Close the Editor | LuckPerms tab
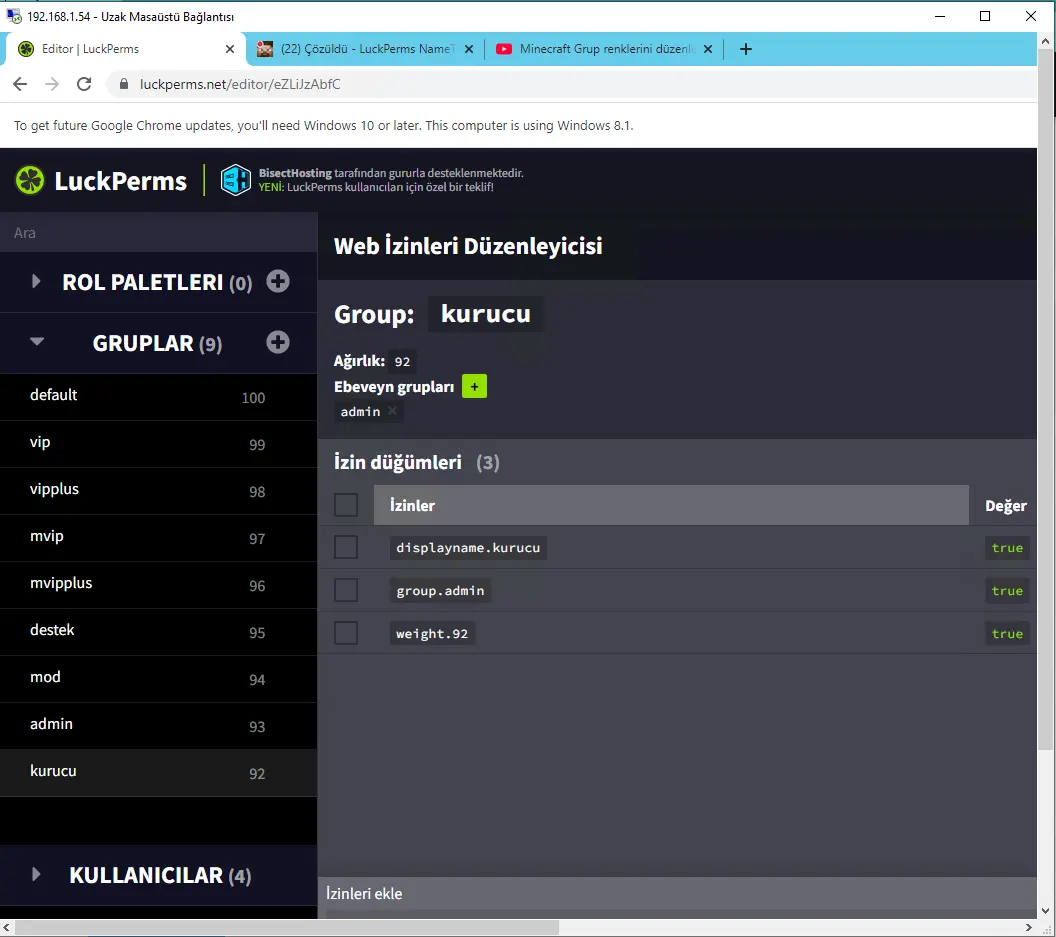1056x937 pixels. 230,49
